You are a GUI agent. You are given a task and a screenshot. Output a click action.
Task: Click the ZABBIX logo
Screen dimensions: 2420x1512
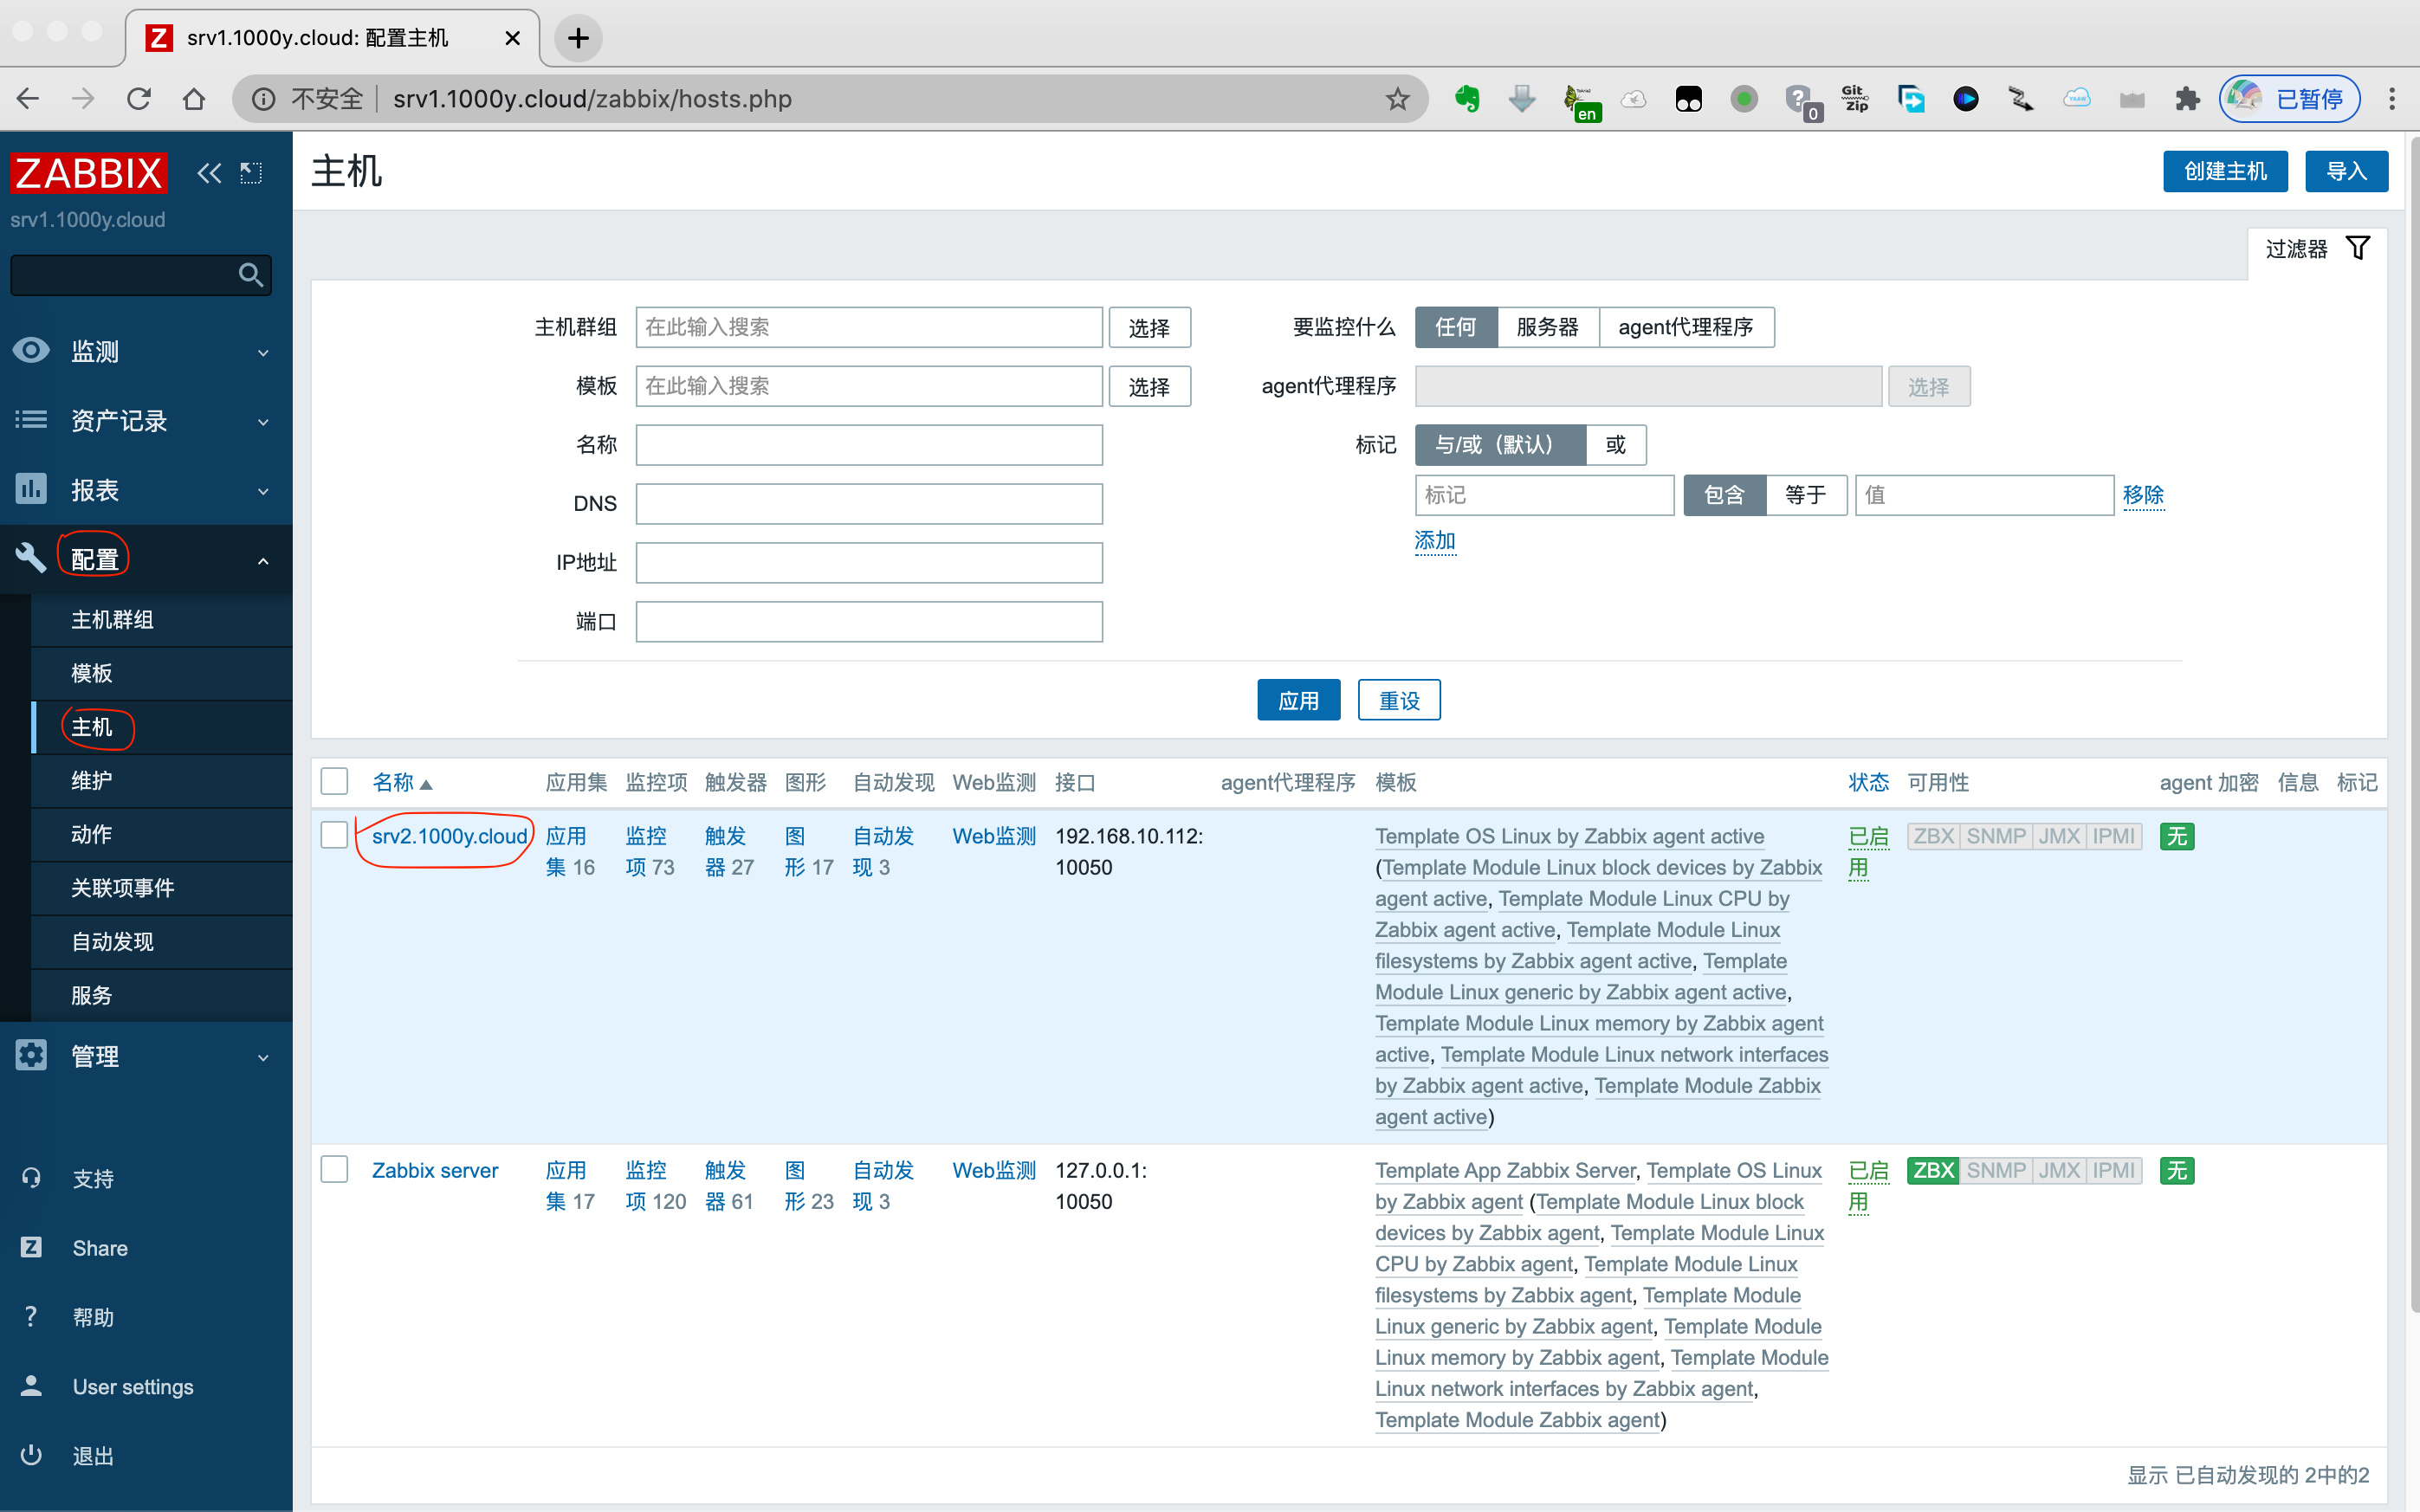click(x=88, y=172)
